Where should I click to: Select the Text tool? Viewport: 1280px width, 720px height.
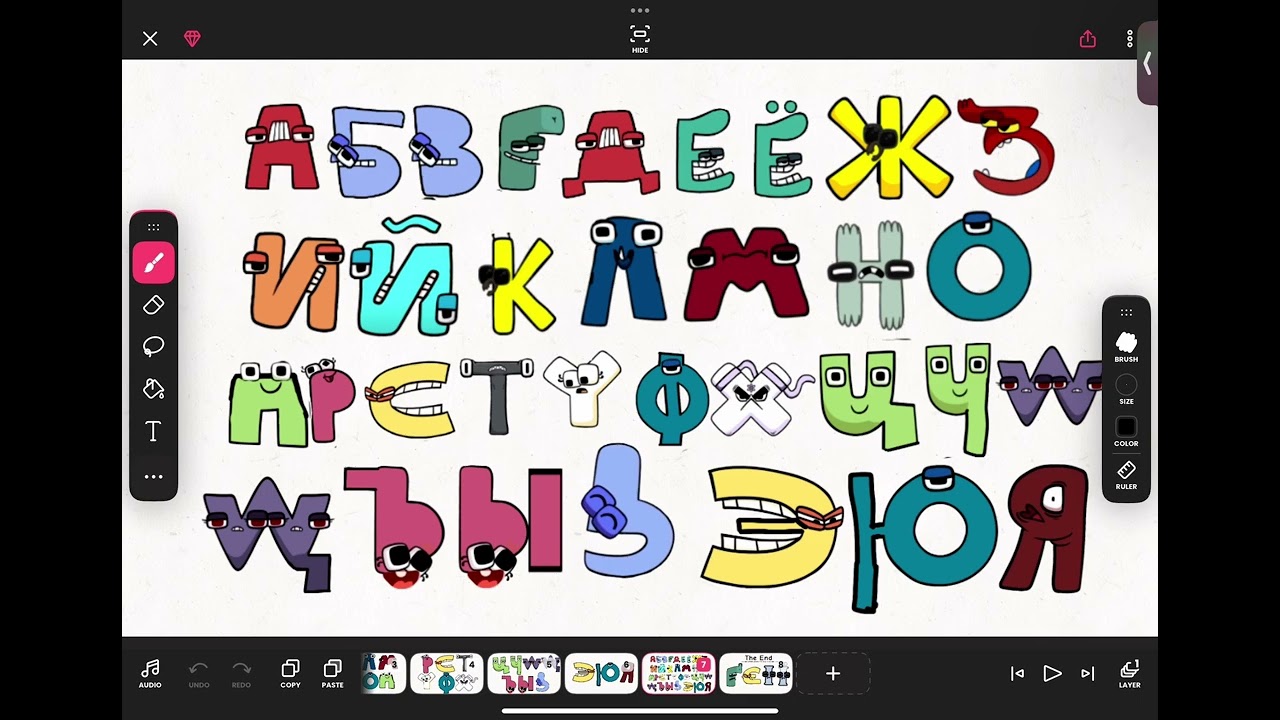pos(154,431)
